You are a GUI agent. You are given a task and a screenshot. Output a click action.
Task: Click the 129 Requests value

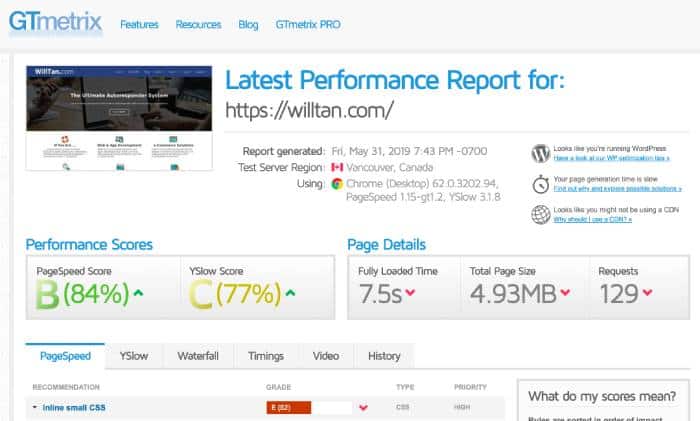(619, 294)
